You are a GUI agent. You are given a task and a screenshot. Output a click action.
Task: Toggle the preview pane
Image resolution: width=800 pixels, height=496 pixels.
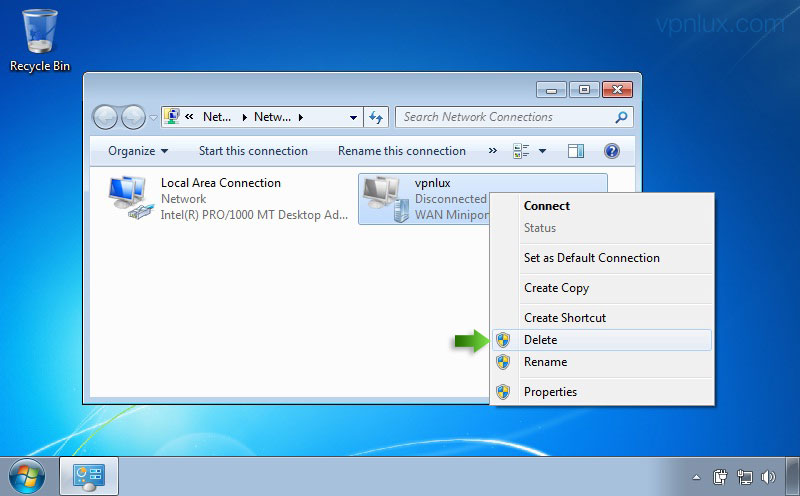coord(576,151)
